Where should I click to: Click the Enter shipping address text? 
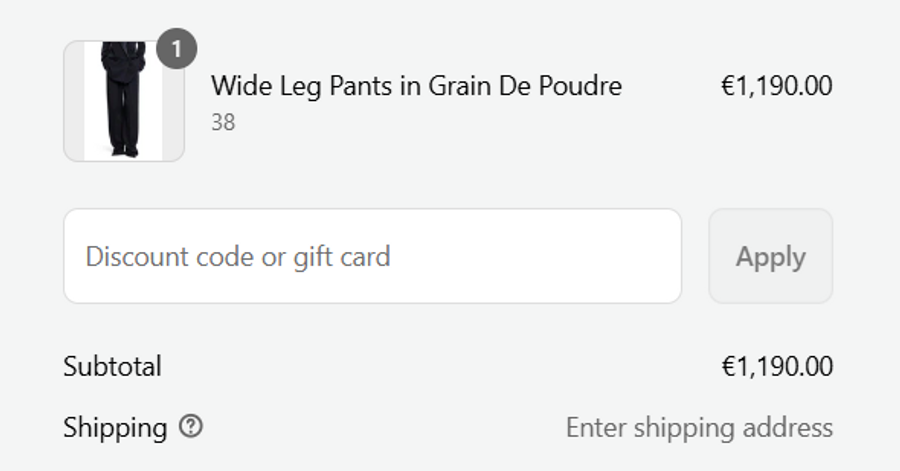point(699,428)
